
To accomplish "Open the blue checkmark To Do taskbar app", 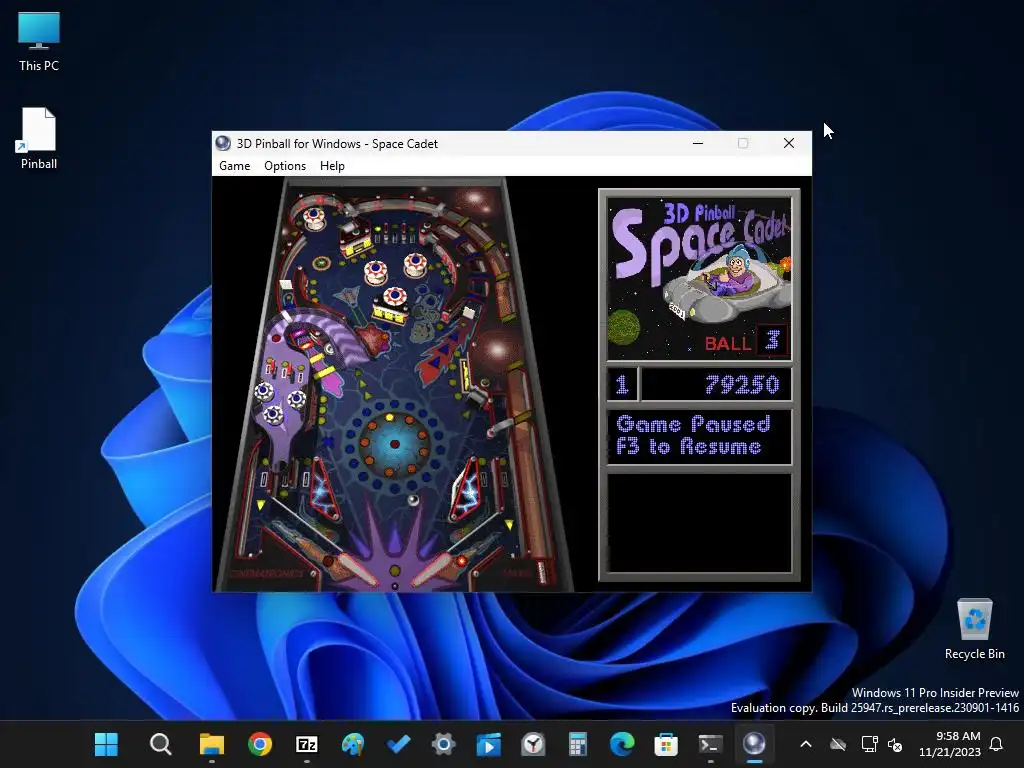I will pos(398,744).
